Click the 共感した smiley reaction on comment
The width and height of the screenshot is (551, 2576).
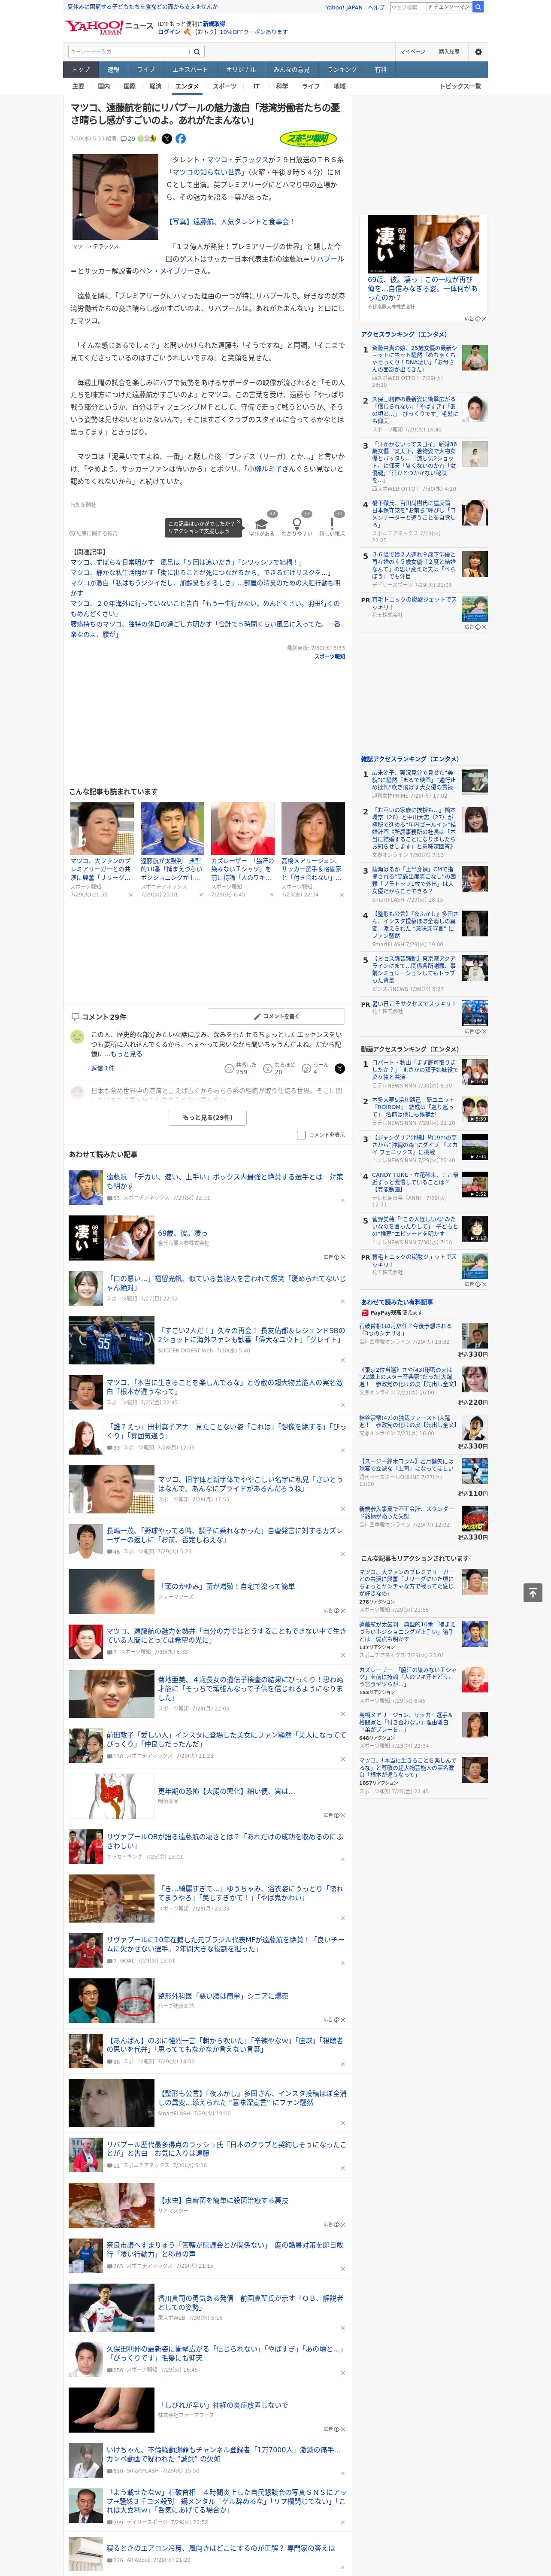tap(241, 1068)
